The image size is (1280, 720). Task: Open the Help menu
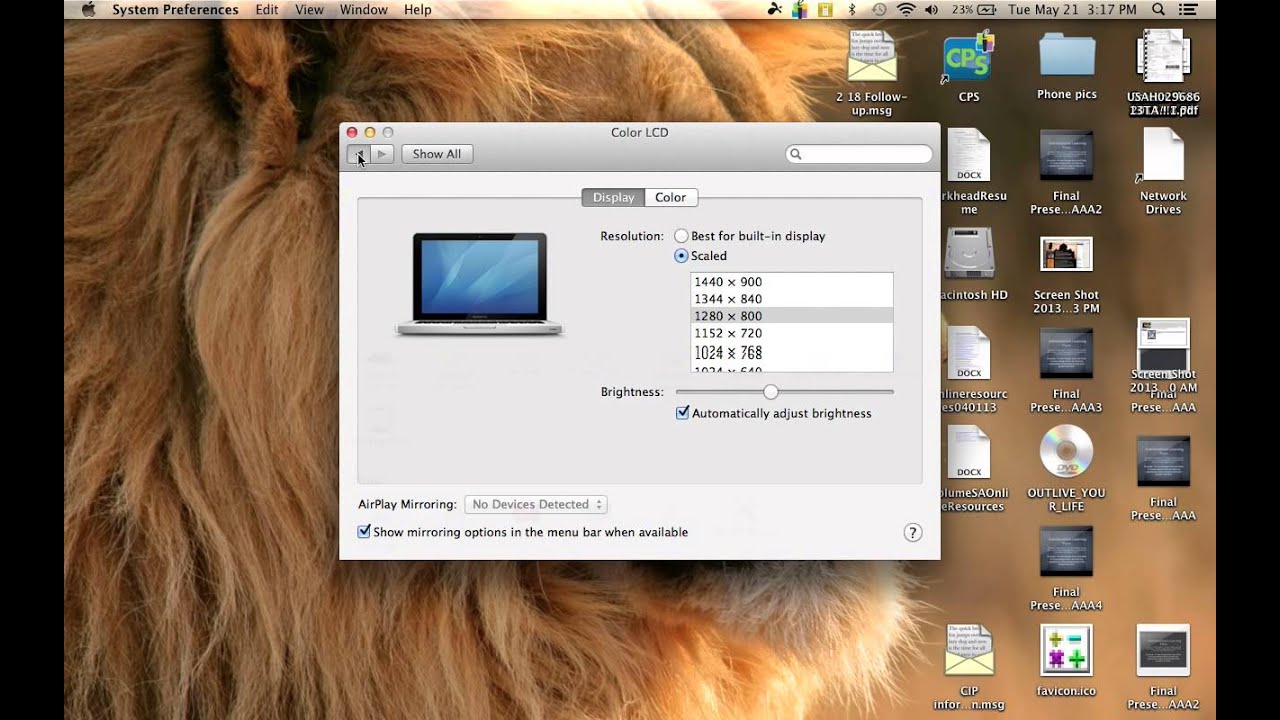[x=418, y=10]
